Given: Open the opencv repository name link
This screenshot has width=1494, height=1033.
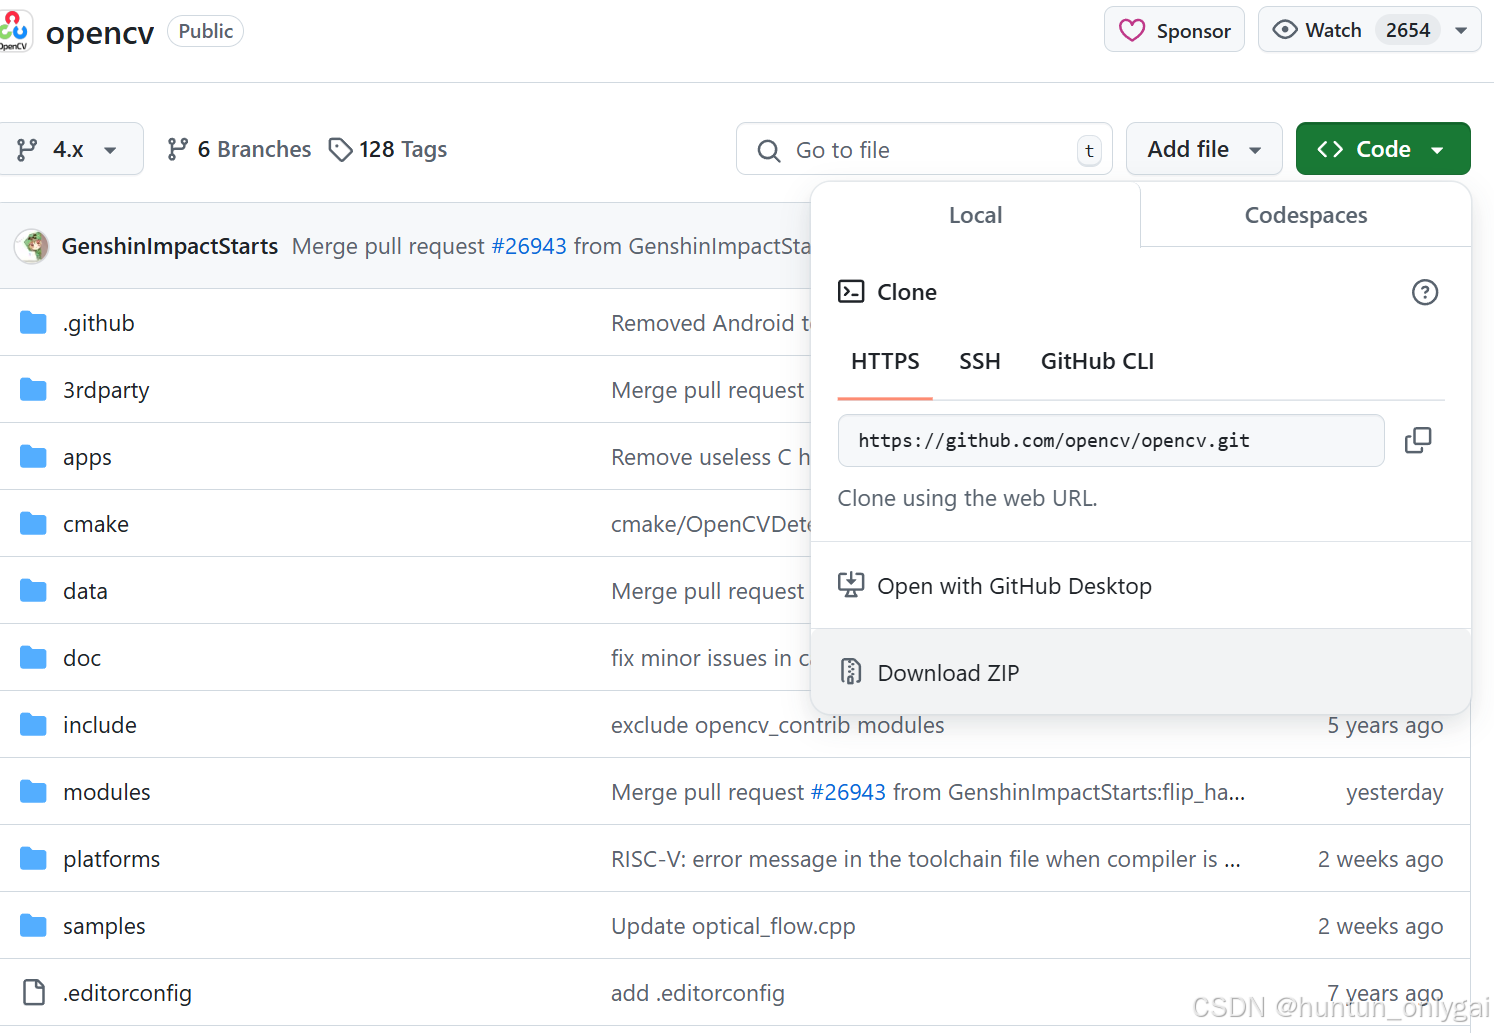Looking at the screenshot, I should pos(100,32).
